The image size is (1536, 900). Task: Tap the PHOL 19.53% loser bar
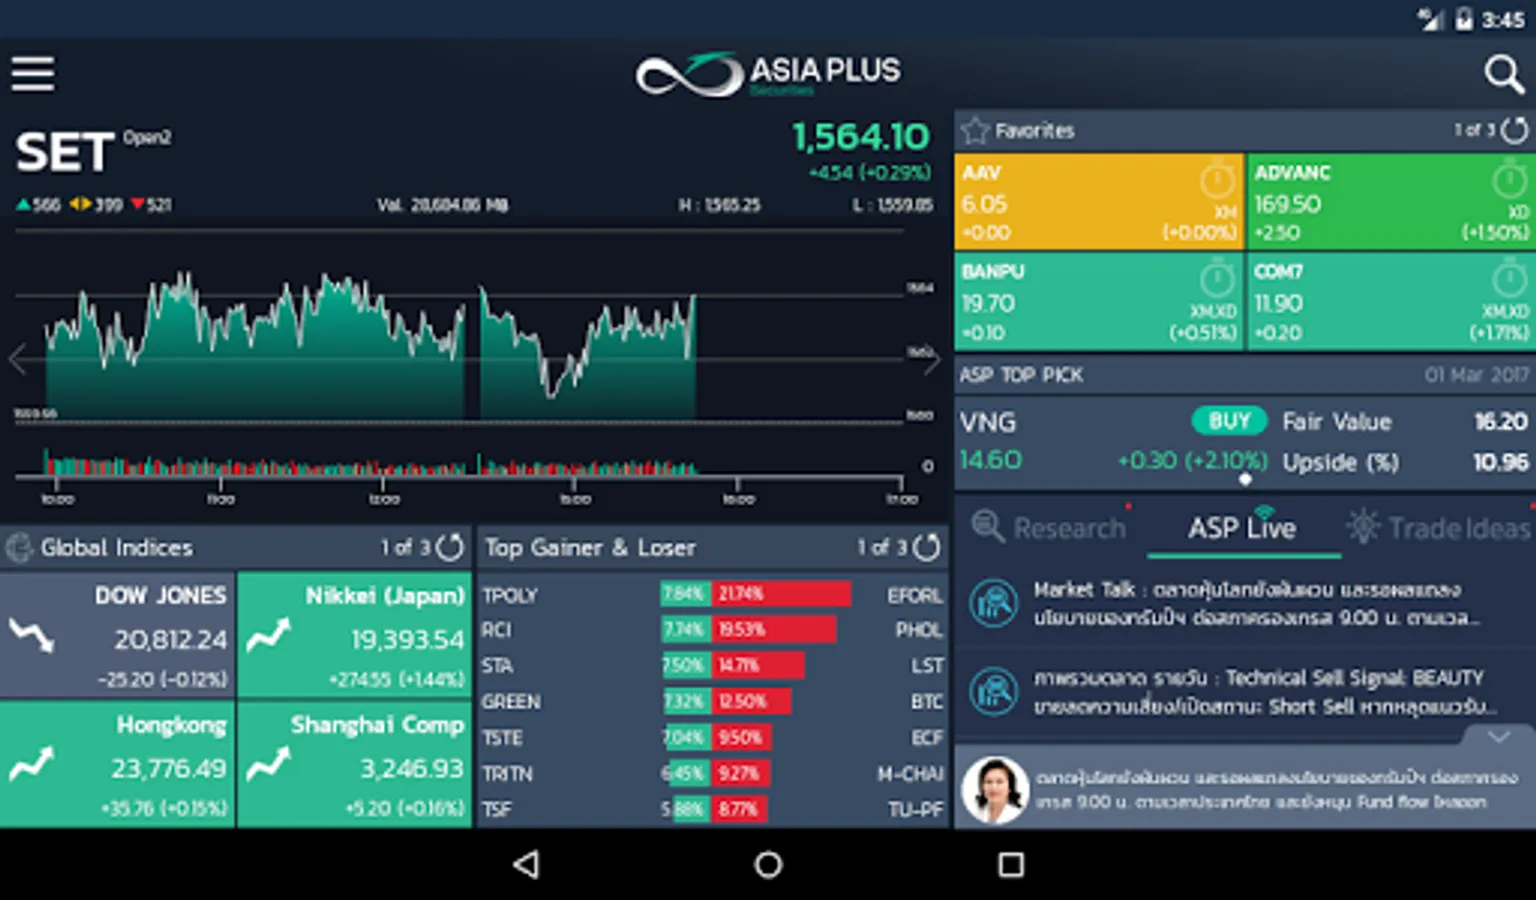pos(775,629)
